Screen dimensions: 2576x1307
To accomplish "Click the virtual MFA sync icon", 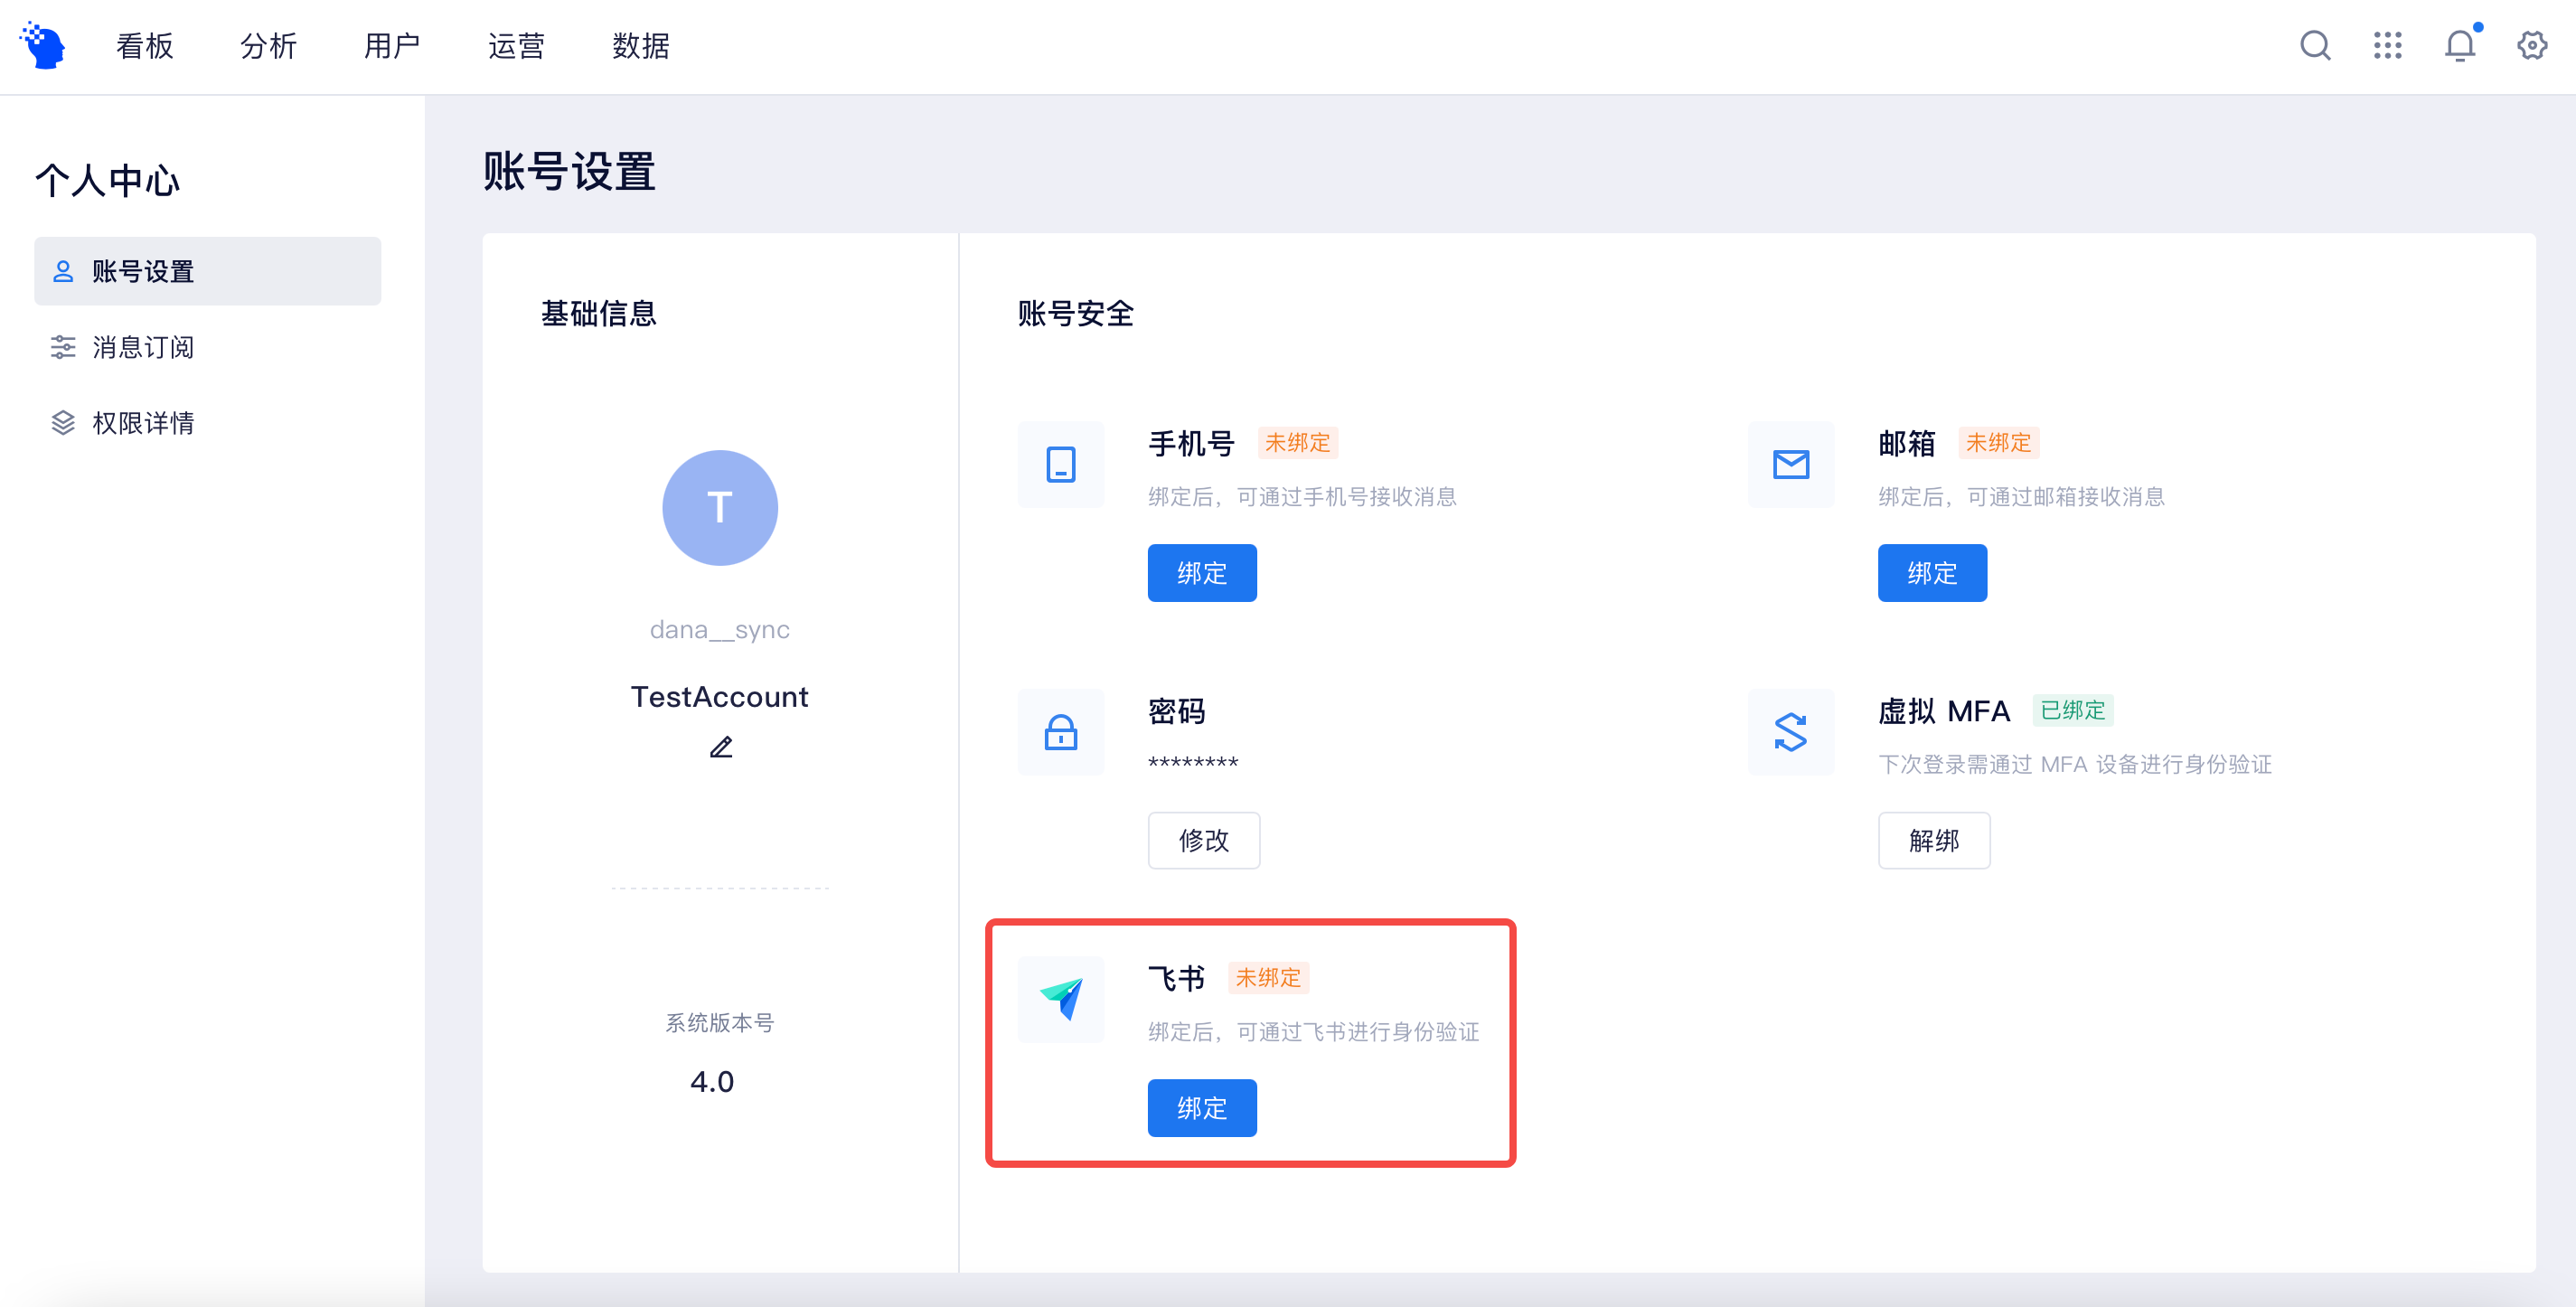I will (1791, 732).
